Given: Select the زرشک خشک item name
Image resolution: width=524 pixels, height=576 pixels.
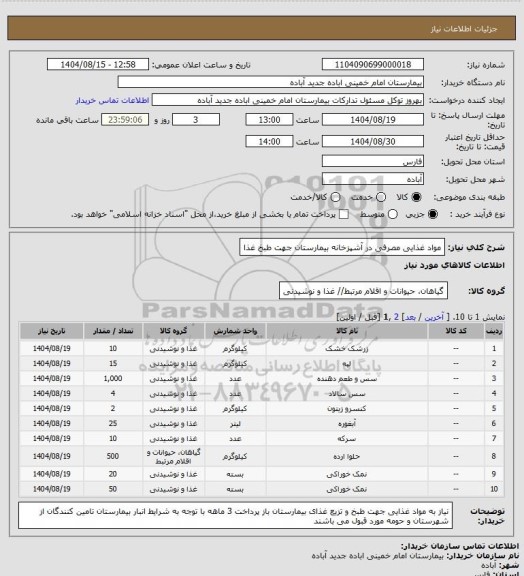Looking at the screenshot, I should [x=347, y=349].
